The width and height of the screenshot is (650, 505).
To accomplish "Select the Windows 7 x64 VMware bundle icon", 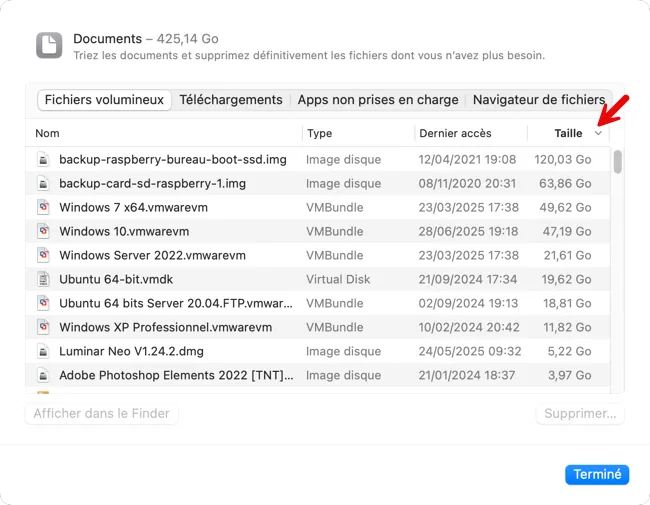I will tap(44, 207).
